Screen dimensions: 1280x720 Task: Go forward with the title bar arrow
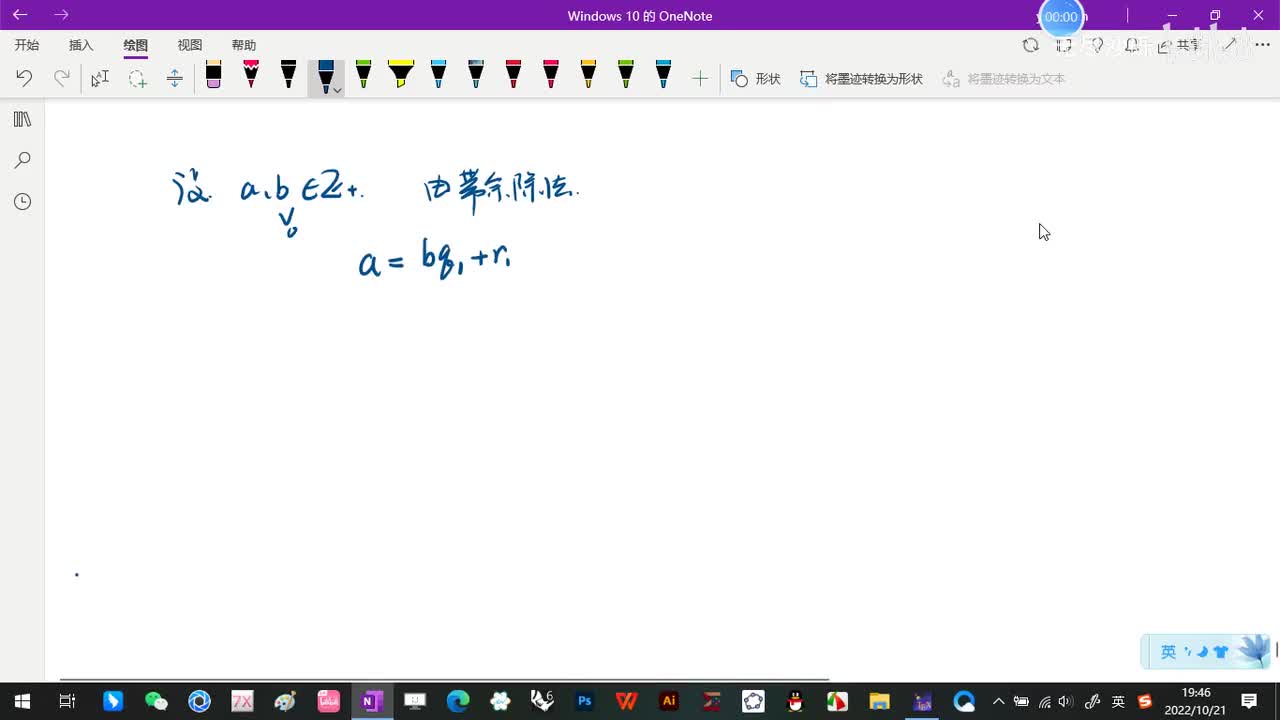click(62, 15)
